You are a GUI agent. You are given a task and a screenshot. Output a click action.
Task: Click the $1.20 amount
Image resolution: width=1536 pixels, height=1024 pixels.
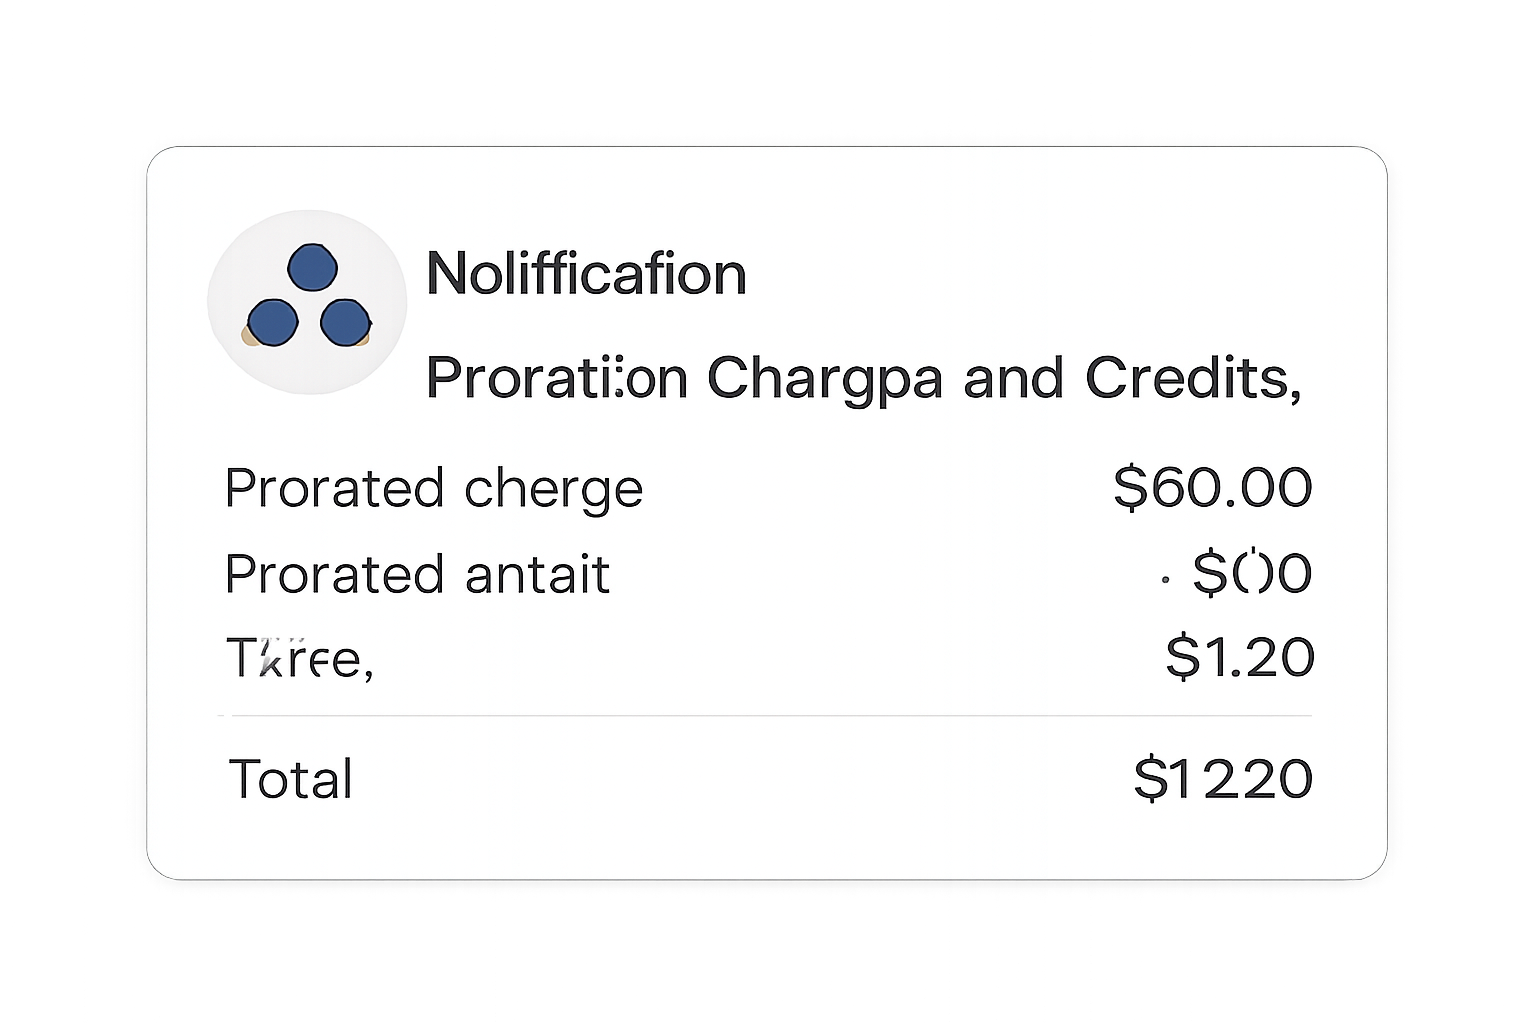point(1240,658)
